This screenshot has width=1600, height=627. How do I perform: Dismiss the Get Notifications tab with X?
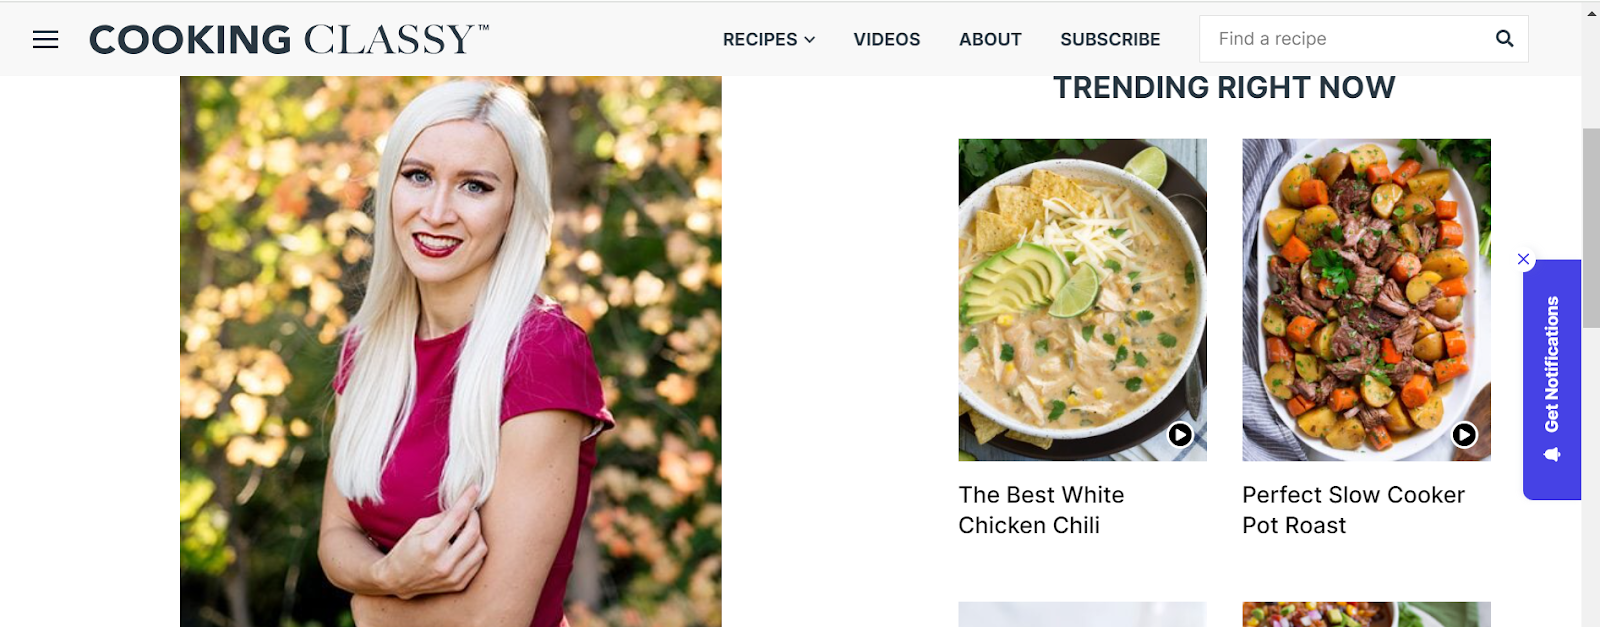(1523, 259)
